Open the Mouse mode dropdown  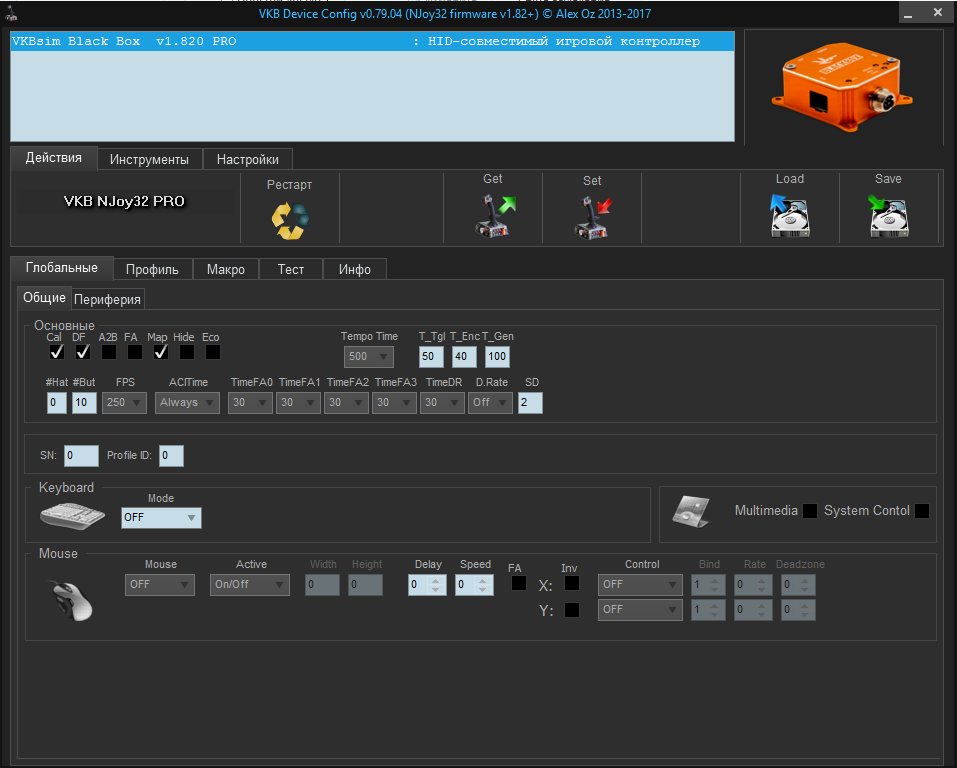click(159, 585)
